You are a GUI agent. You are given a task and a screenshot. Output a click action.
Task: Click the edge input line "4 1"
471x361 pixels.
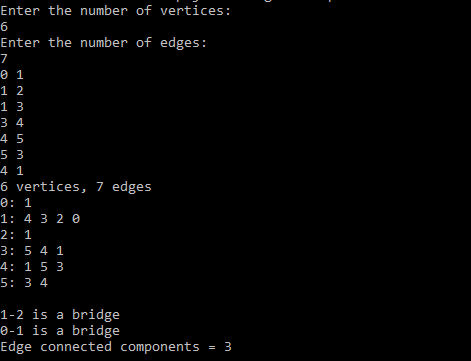12,171
